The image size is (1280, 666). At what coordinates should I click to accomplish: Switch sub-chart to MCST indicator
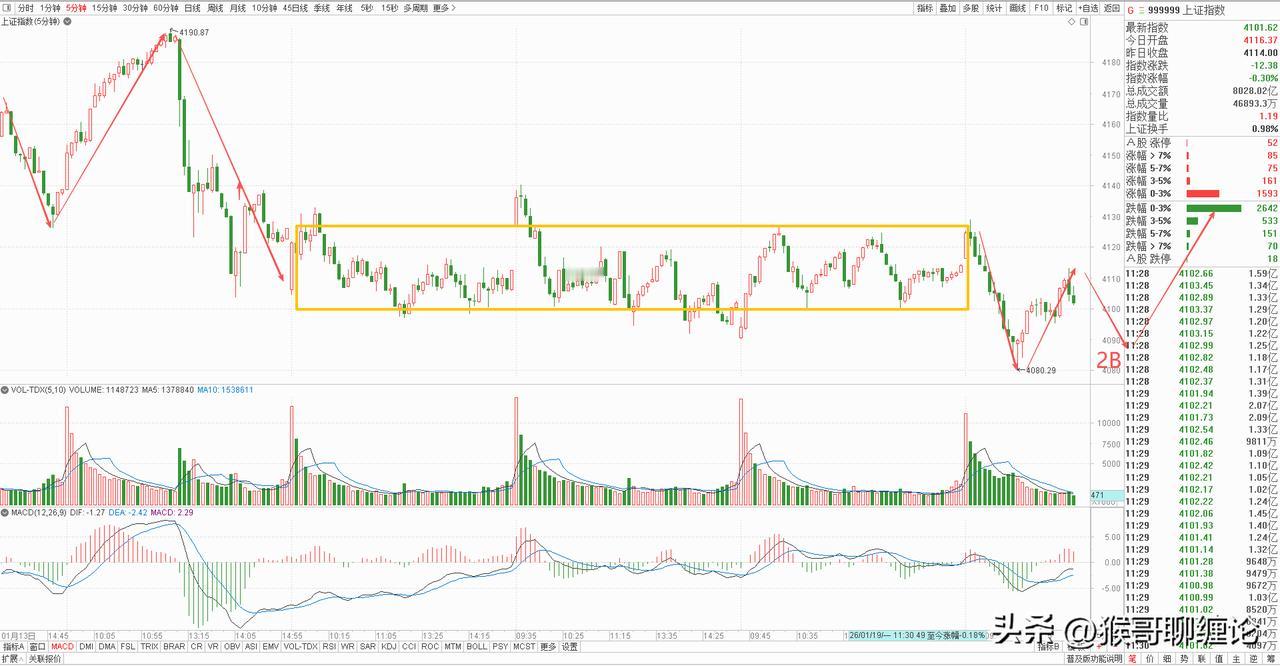point(524,647)
